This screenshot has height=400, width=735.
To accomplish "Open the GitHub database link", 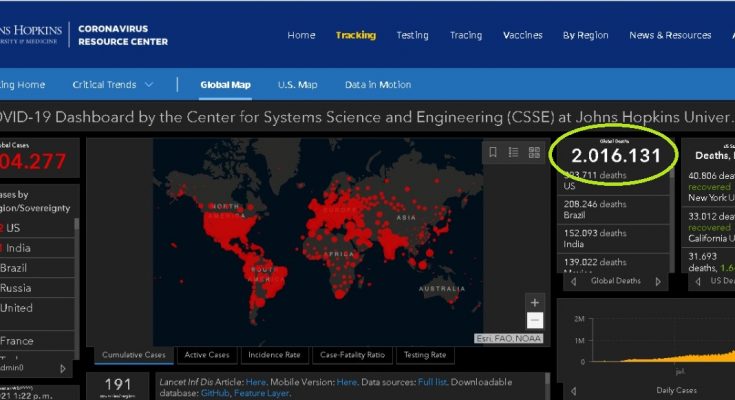I will click(215, 393).
